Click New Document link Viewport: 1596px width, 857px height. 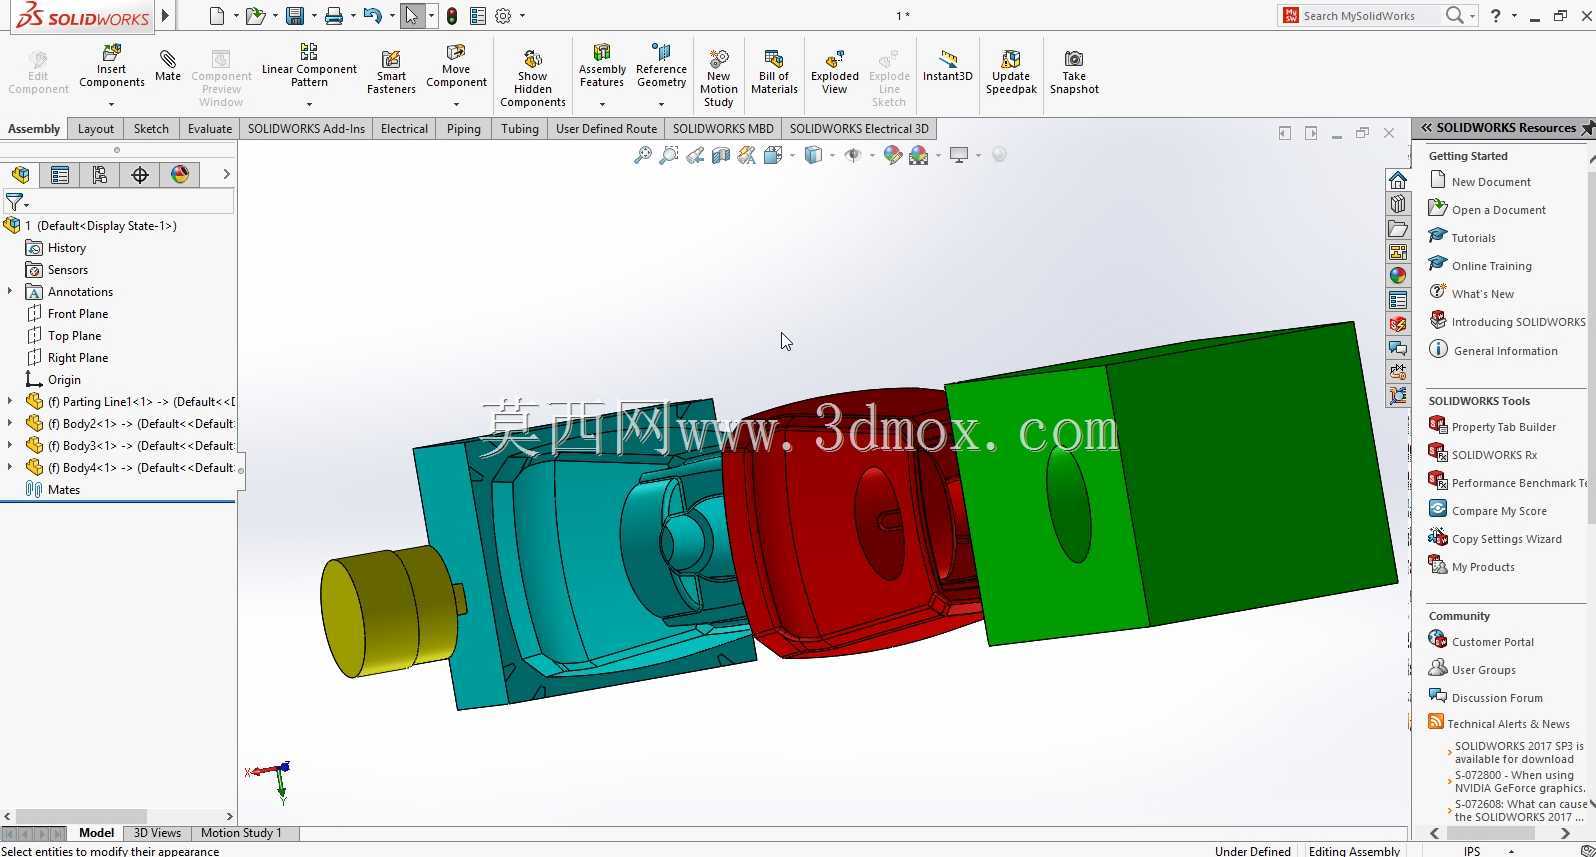[x=1491, y=182]
